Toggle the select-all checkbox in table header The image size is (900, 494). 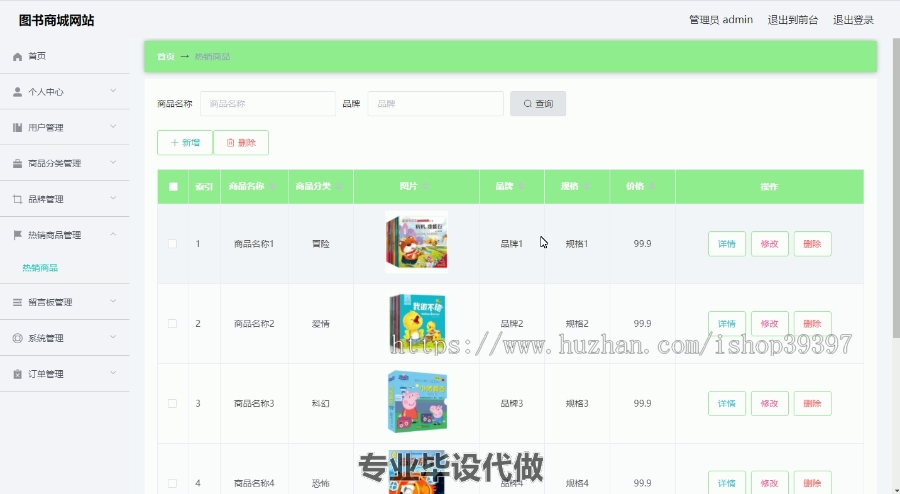point(173,186)
